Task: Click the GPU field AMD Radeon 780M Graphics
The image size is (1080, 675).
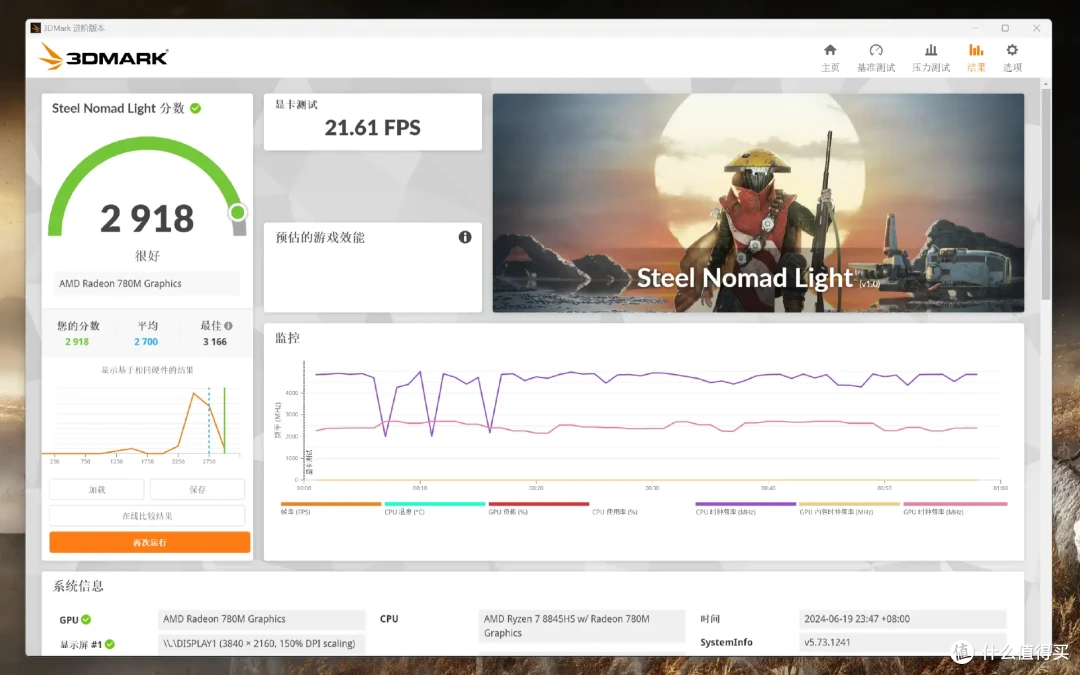Action: coord(262,619)
